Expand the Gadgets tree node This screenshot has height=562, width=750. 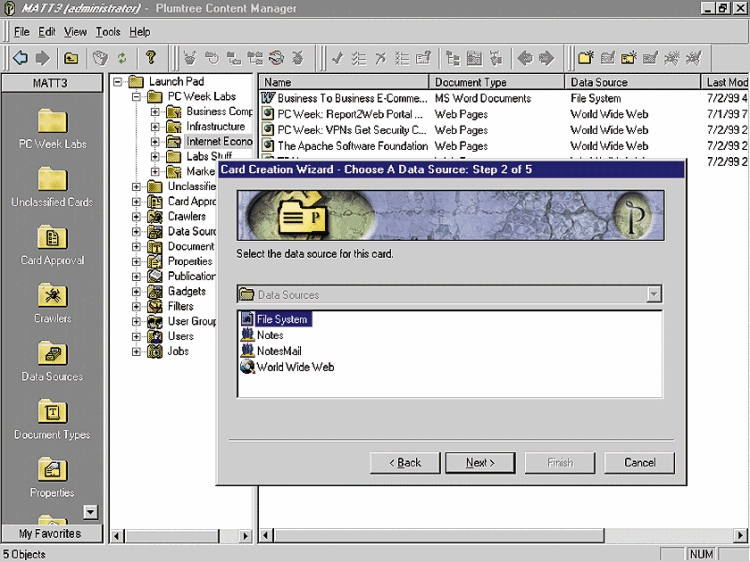pyautogui.click(x=136, y=291)
